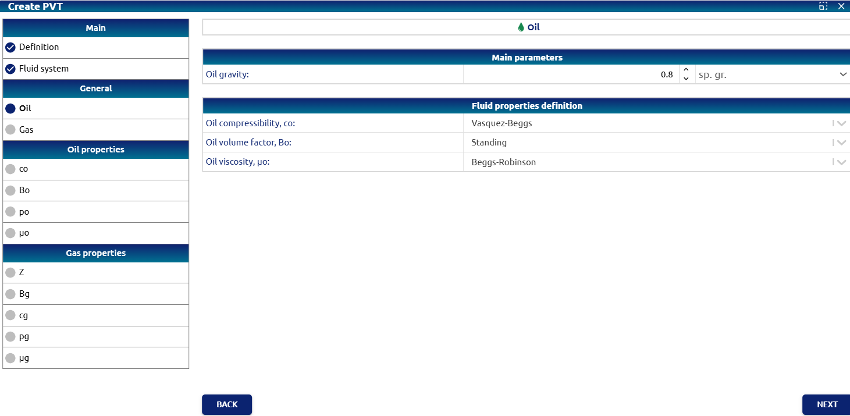Click the grey circle beside Gas

10,129
